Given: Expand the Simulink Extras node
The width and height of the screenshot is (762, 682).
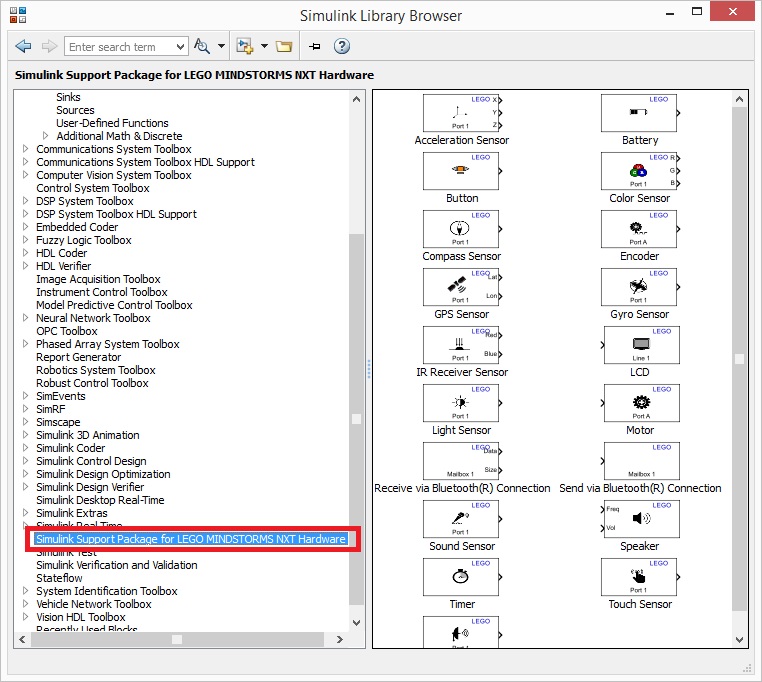Looking at the screenshot, I should pos(25,513).
